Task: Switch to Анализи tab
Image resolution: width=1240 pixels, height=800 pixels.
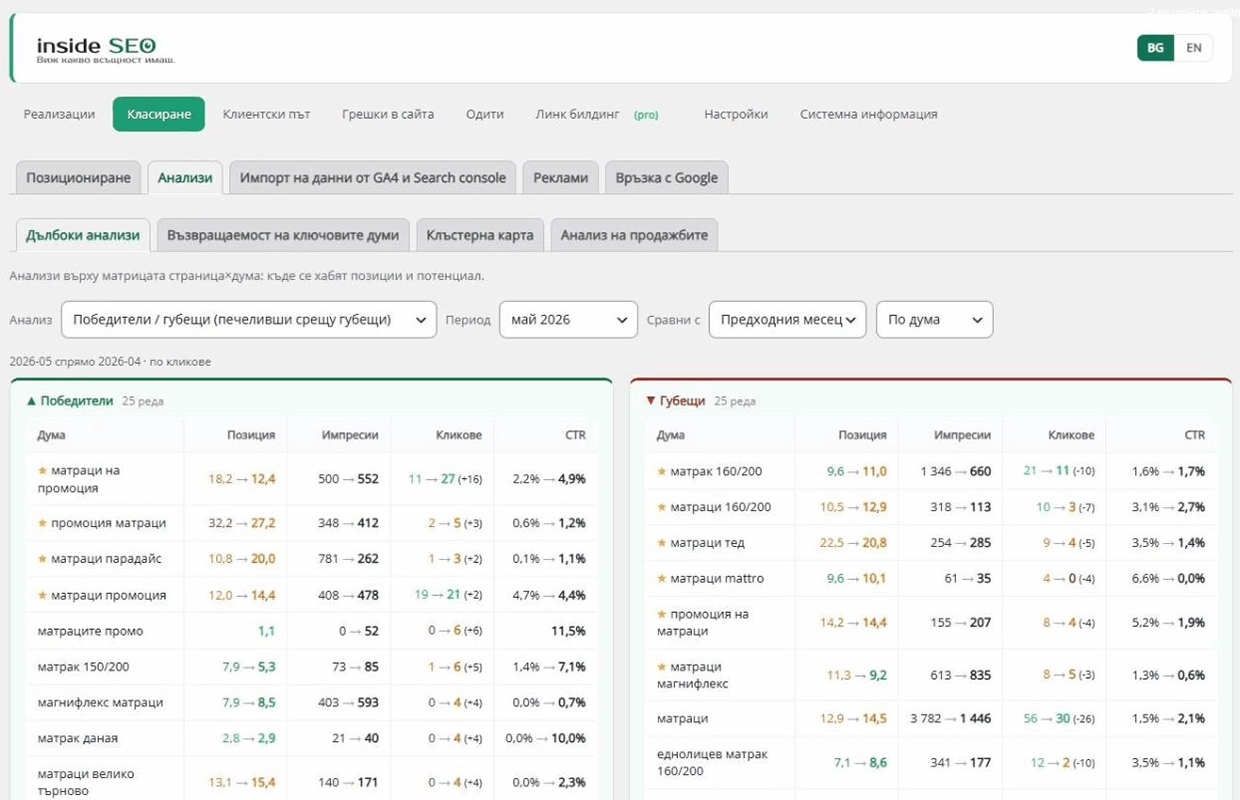Action: click(x=185, y=177)
